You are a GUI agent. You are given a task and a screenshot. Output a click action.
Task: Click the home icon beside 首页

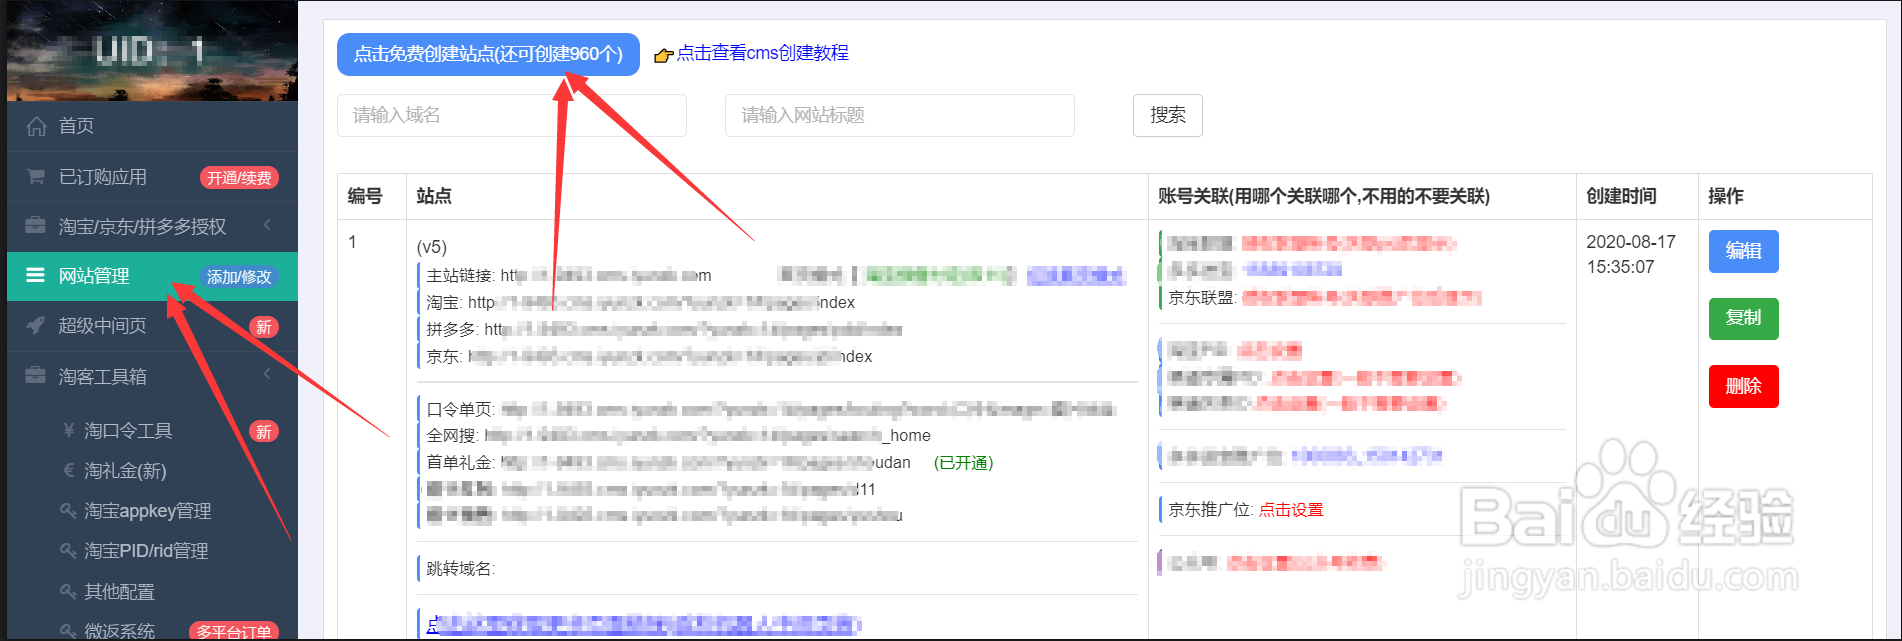tap(36, 126)
